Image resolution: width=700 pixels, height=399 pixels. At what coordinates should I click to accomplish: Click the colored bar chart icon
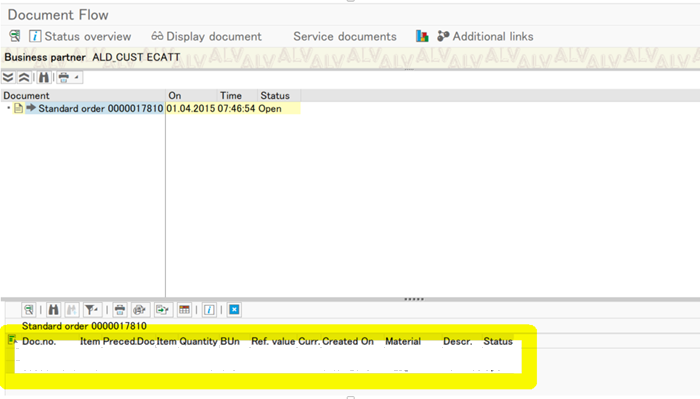[422, 36]
